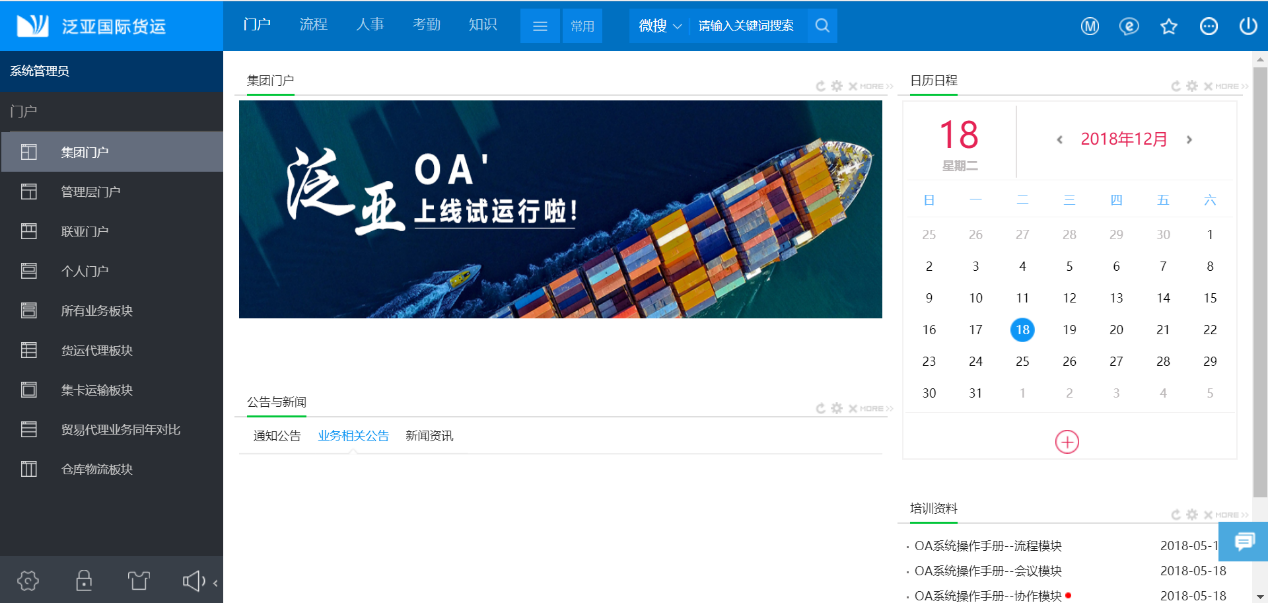
Task: Add a schedule with the plus circle
Action: pyautogui.click(x=1067, y=441)
